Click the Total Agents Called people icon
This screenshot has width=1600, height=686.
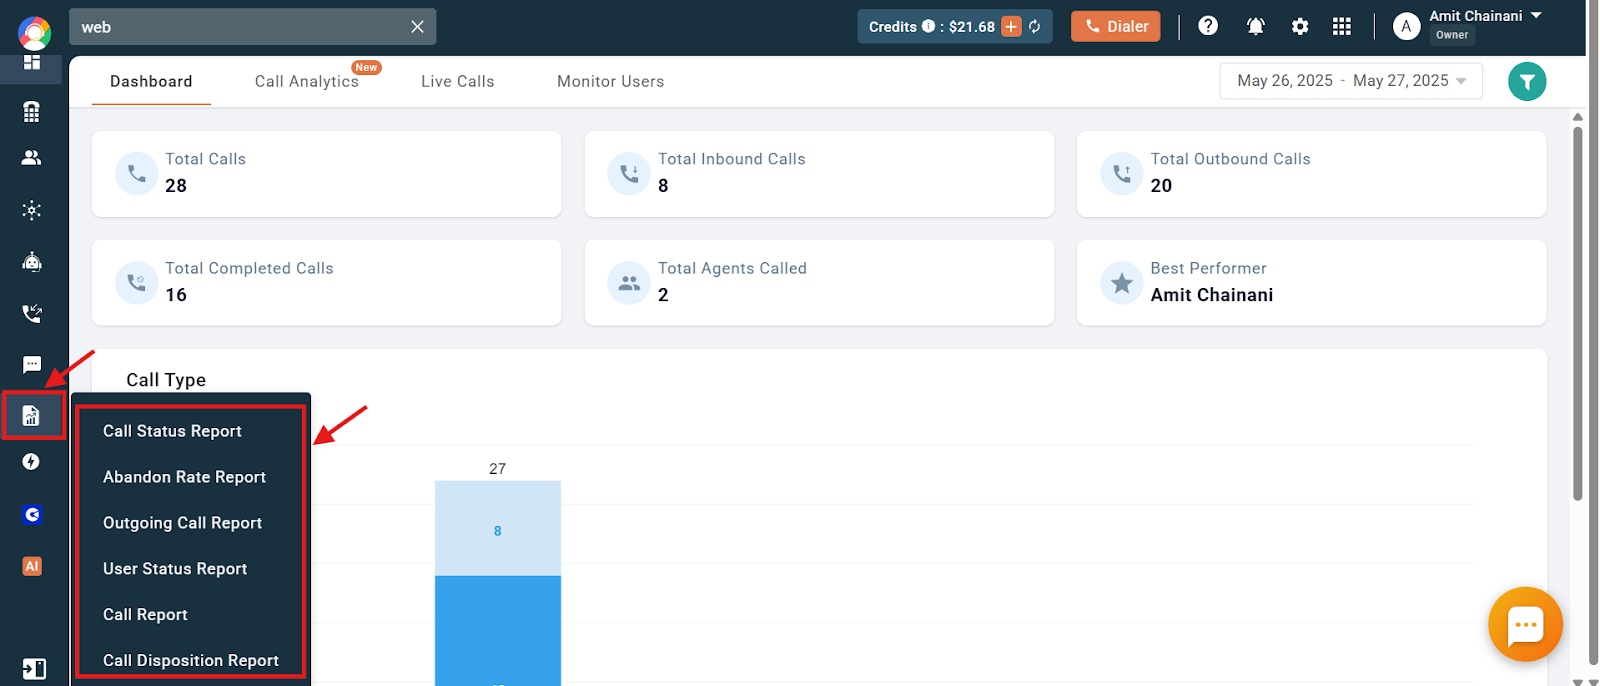(x=629, y=283)
